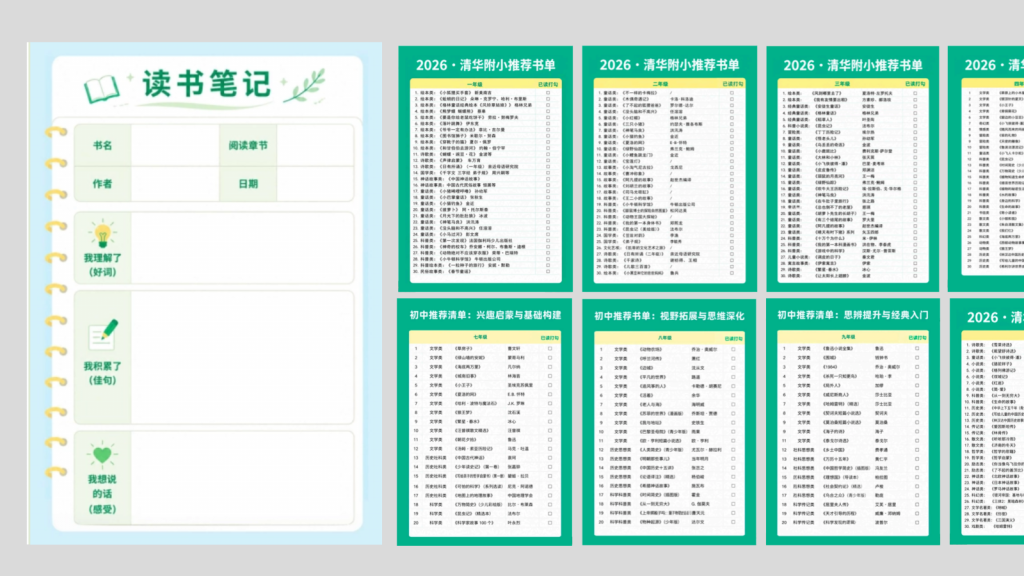Click the blank writing area for 我理解了(好词)
Screen dimensions: 1024x576
pyautogui.click(x=242, y=248)
